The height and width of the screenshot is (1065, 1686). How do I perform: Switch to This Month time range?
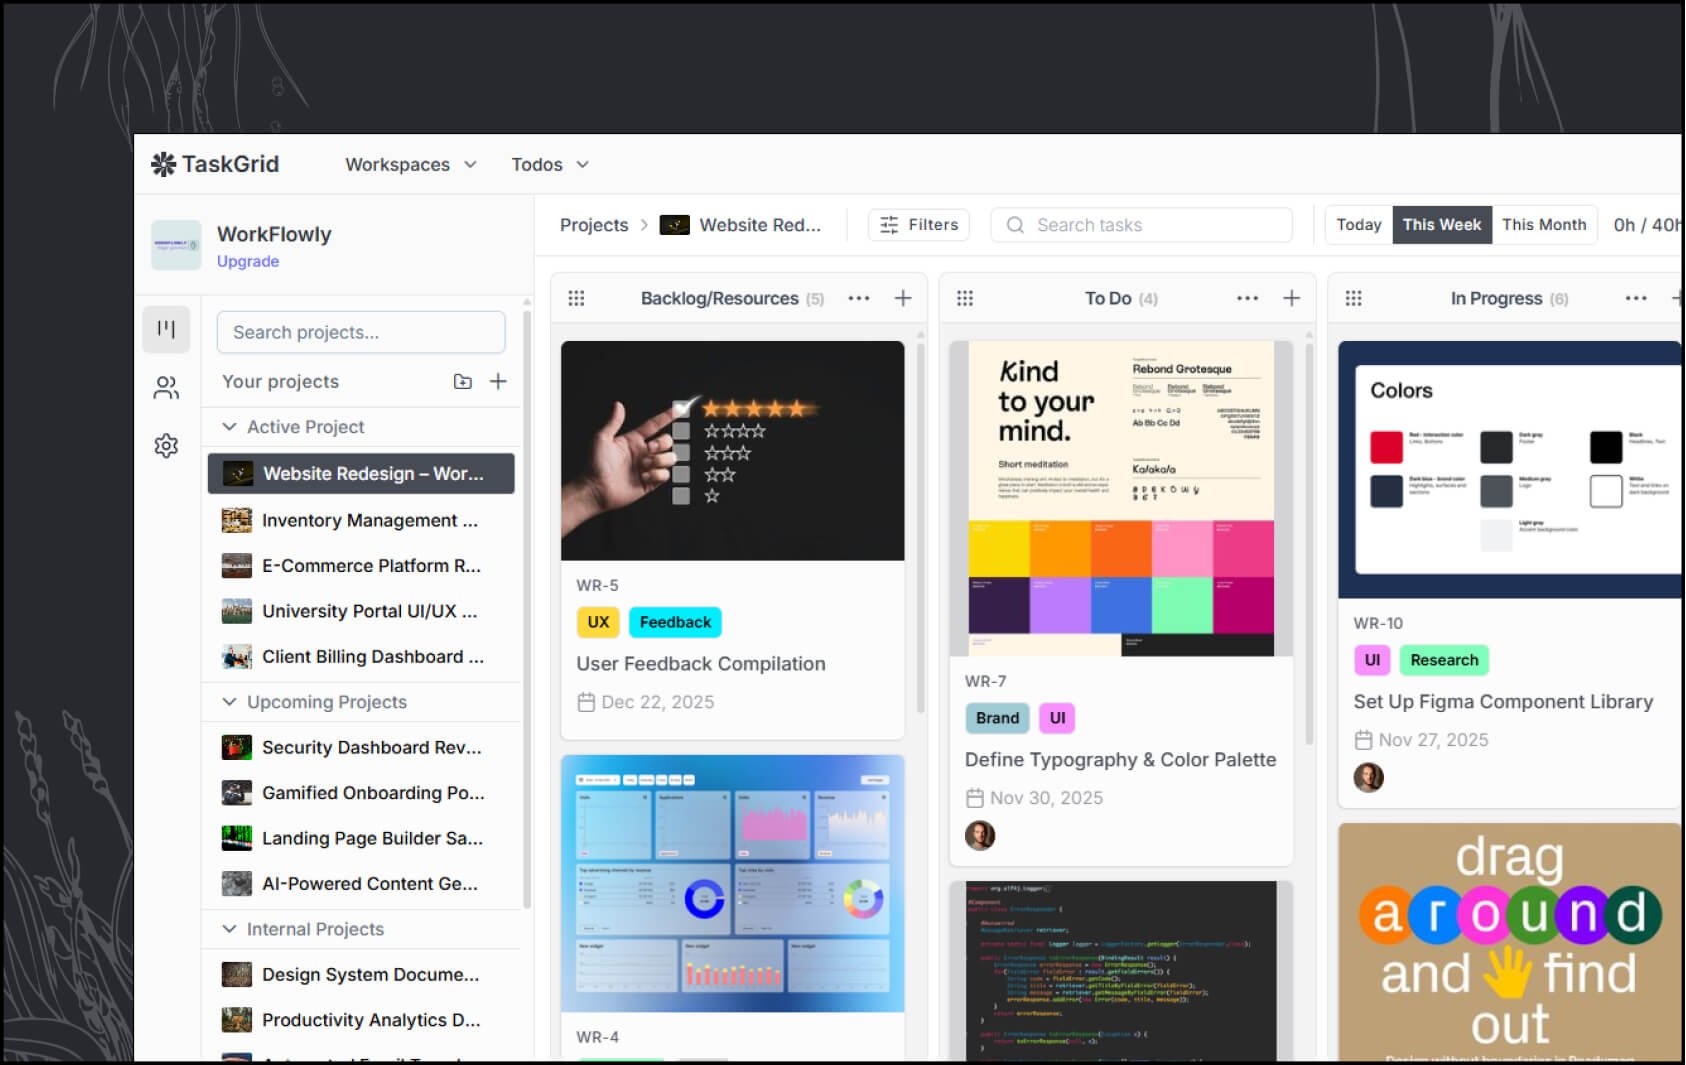(x=1543, y=225)
